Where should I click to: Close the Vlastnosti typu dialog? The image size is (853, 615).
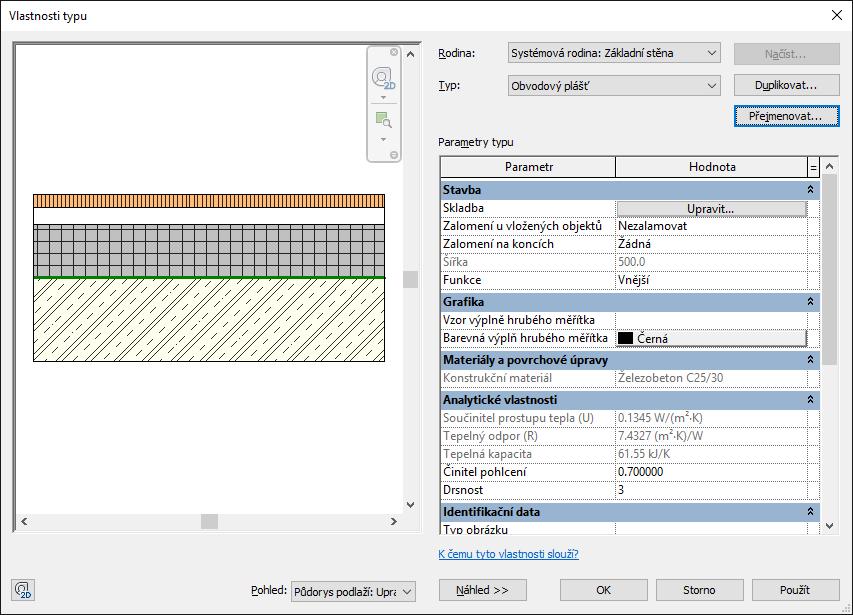(837, 15)
